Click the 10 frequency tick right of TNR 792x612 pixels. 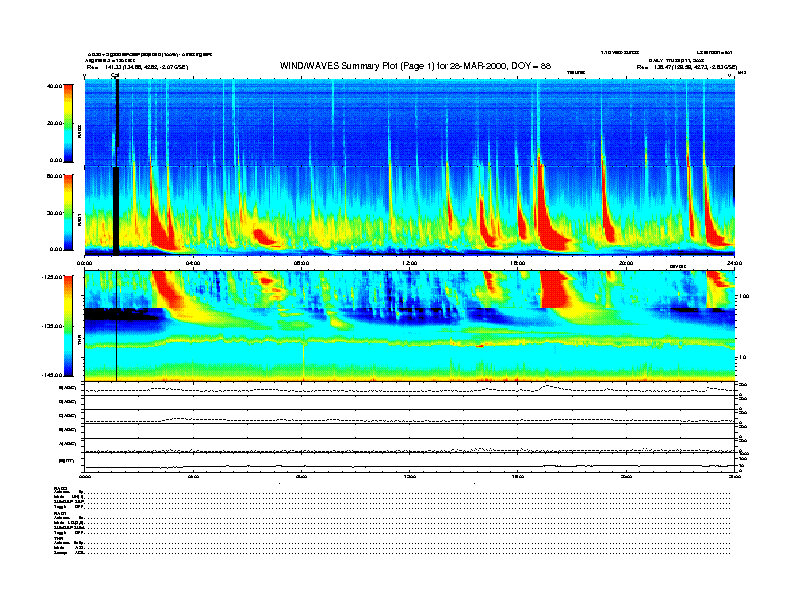[743, 357]
